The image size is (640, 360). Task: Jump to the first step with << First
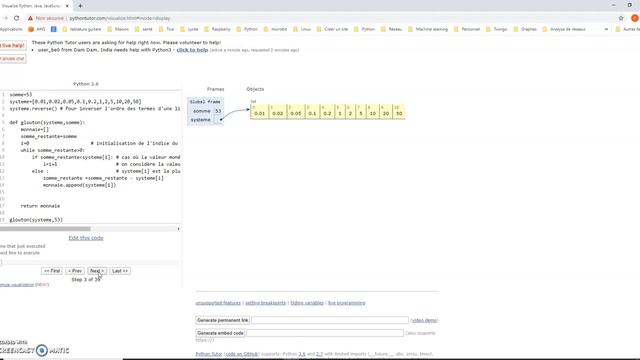(x=52, y=271)
